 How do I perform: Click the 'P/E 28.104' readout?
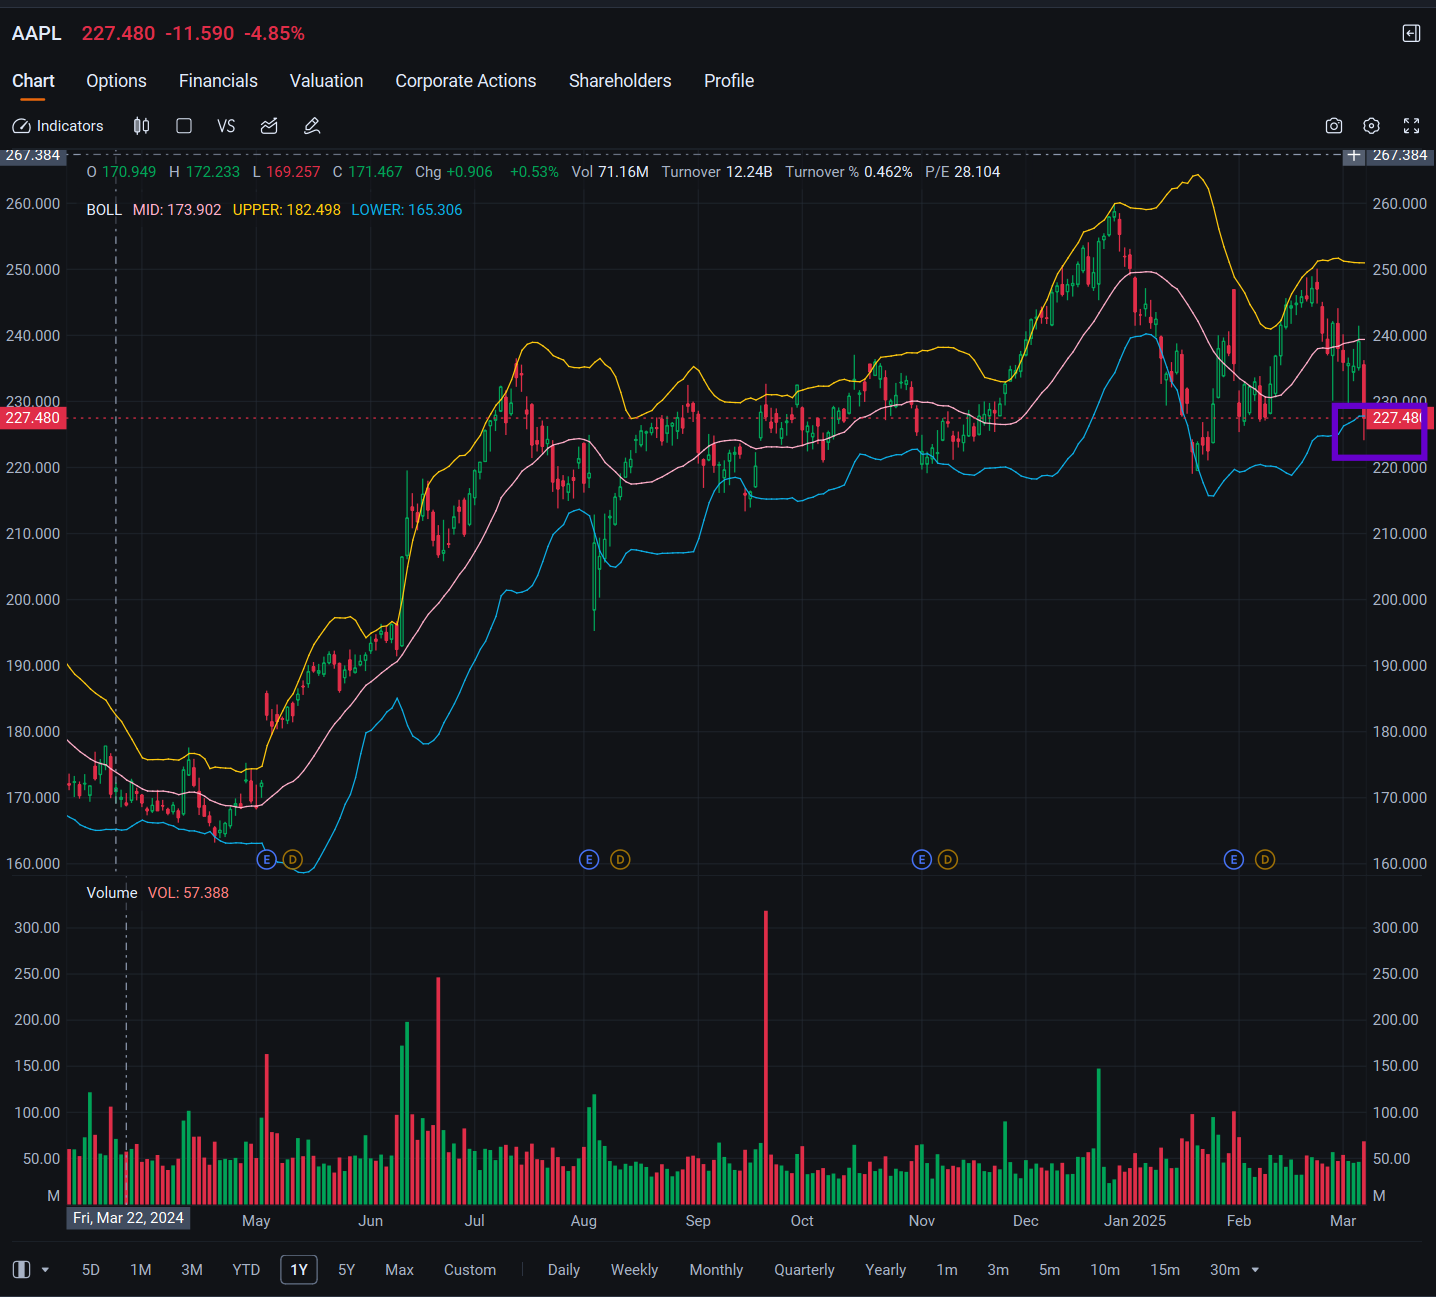tap(963, 172)
